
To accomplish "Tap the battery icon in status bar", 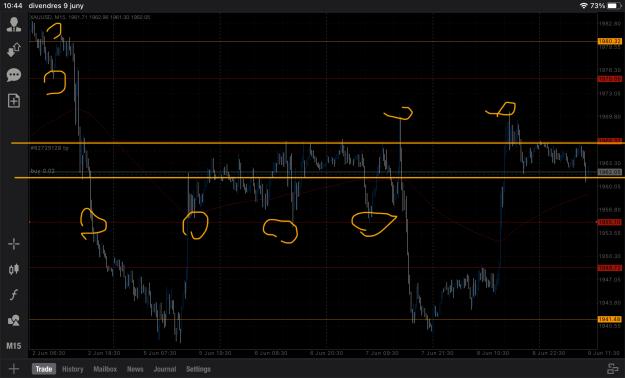I will click(614, 6).
